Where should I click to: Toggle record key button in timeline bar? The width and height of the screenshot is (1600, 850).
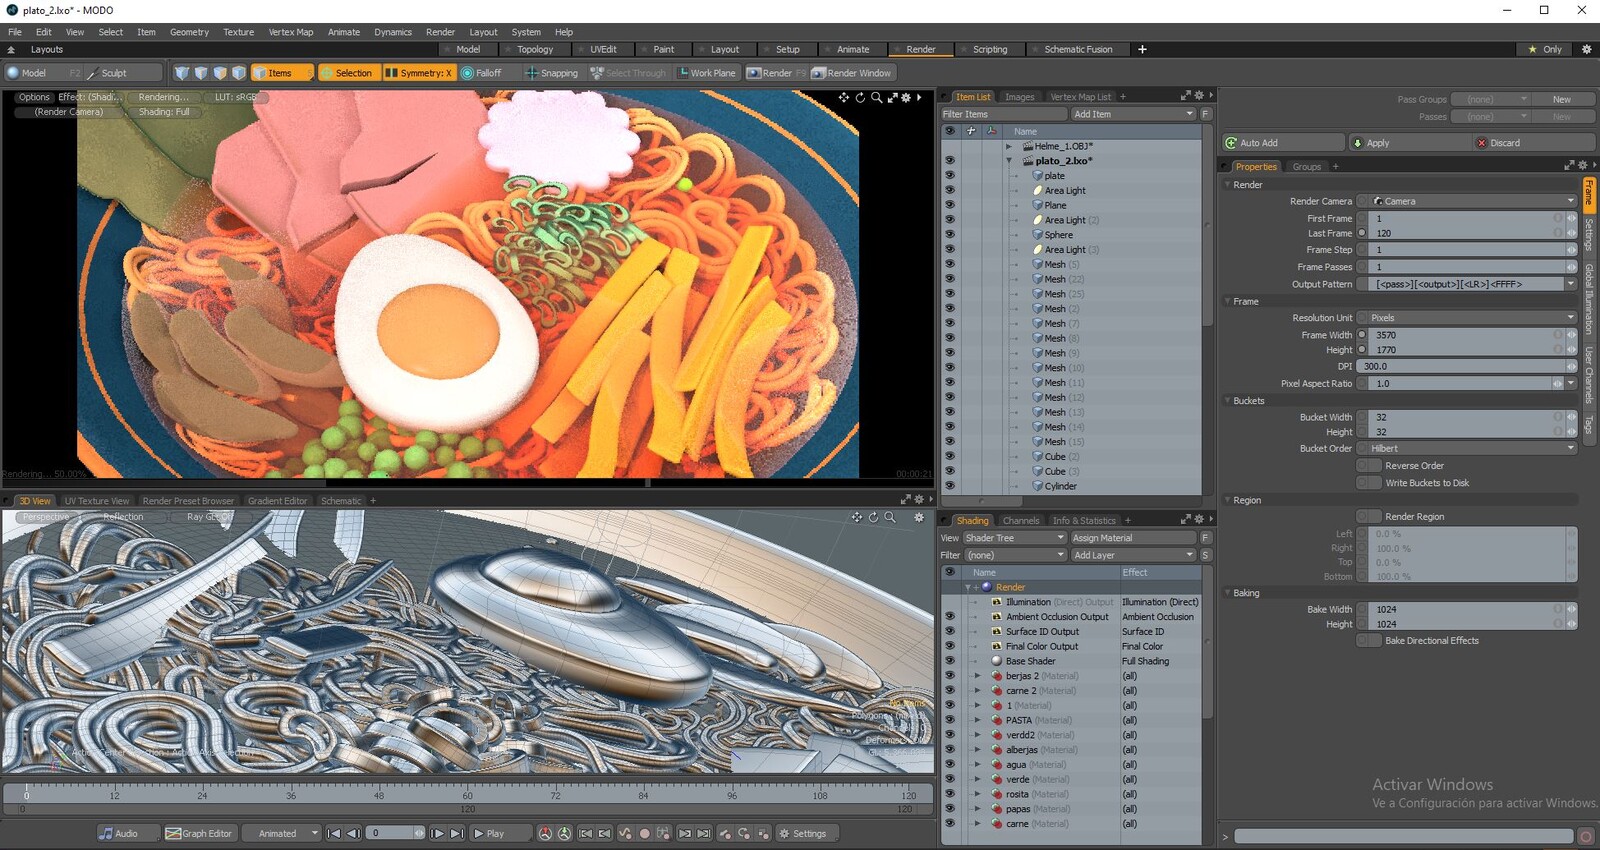[x=645, y=833]
